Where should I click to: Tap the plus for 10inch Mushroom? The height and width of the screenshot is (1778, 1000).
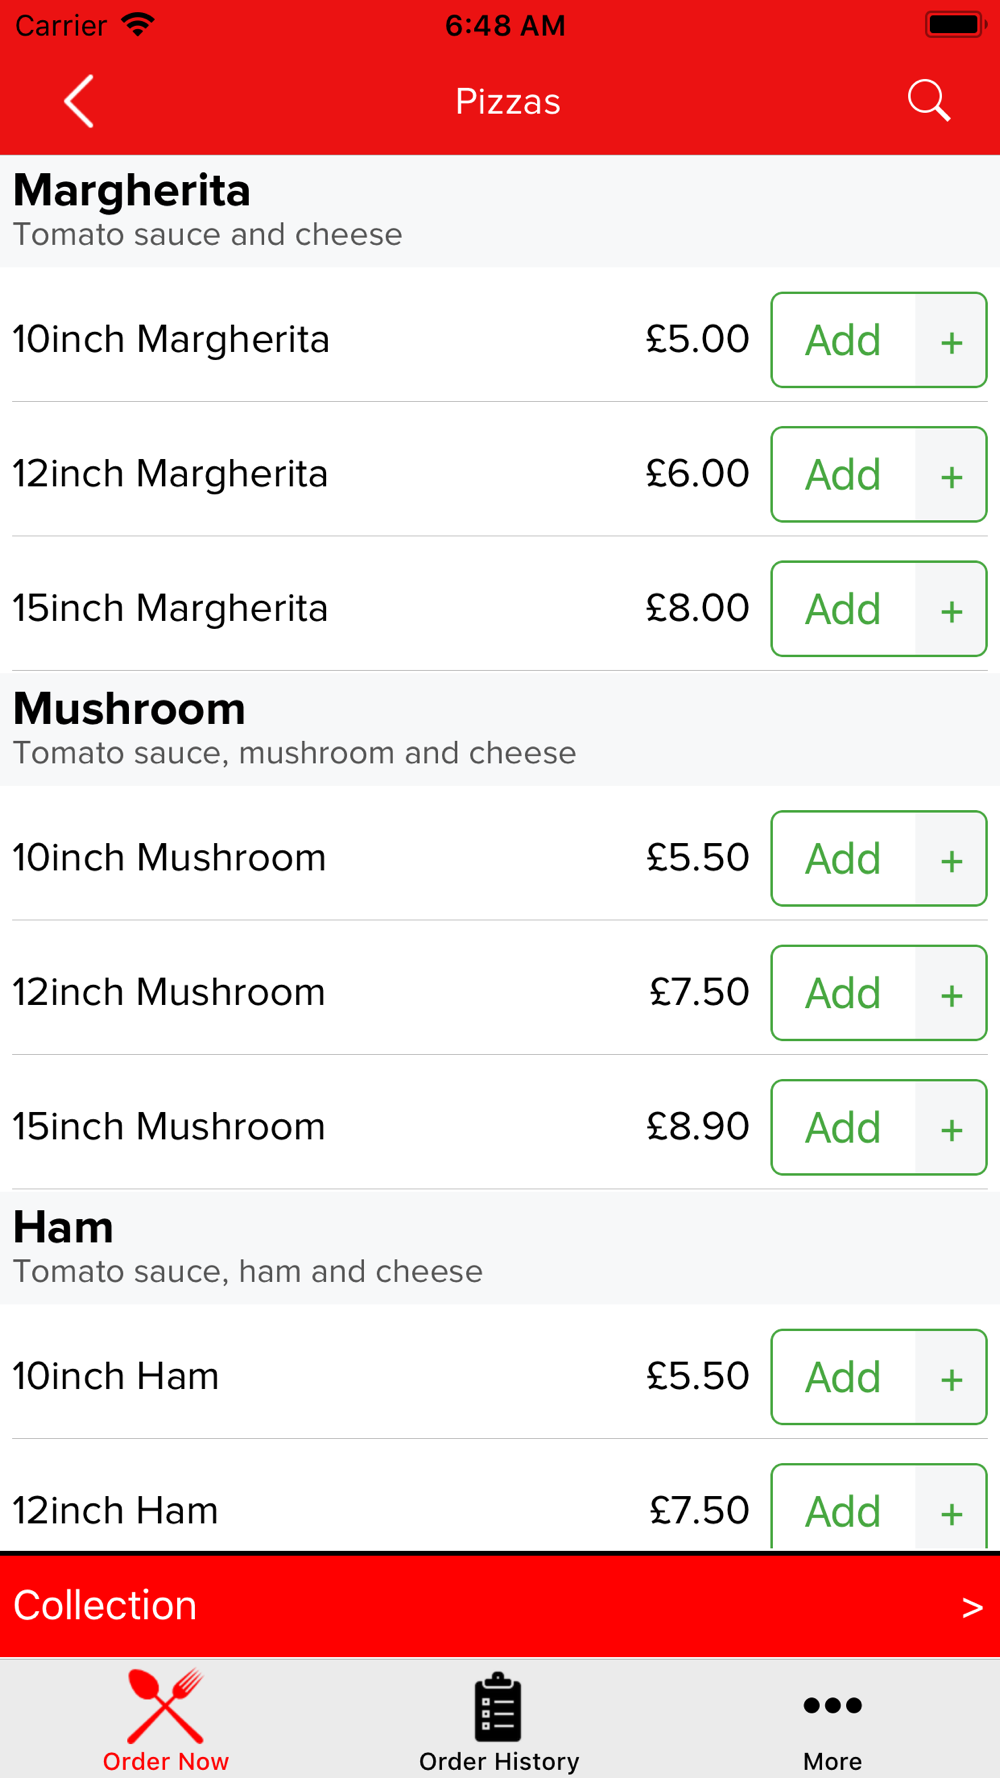951,859
